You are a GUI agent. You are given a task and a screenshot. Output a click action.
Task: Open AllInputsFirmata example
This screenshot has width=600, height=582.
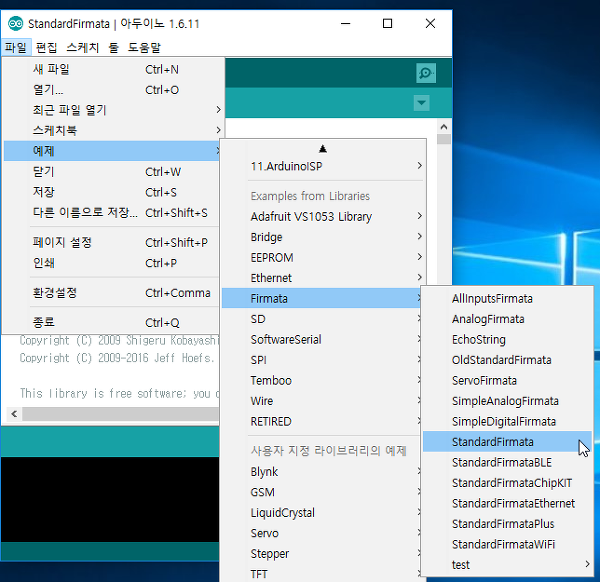click(507, 298)
